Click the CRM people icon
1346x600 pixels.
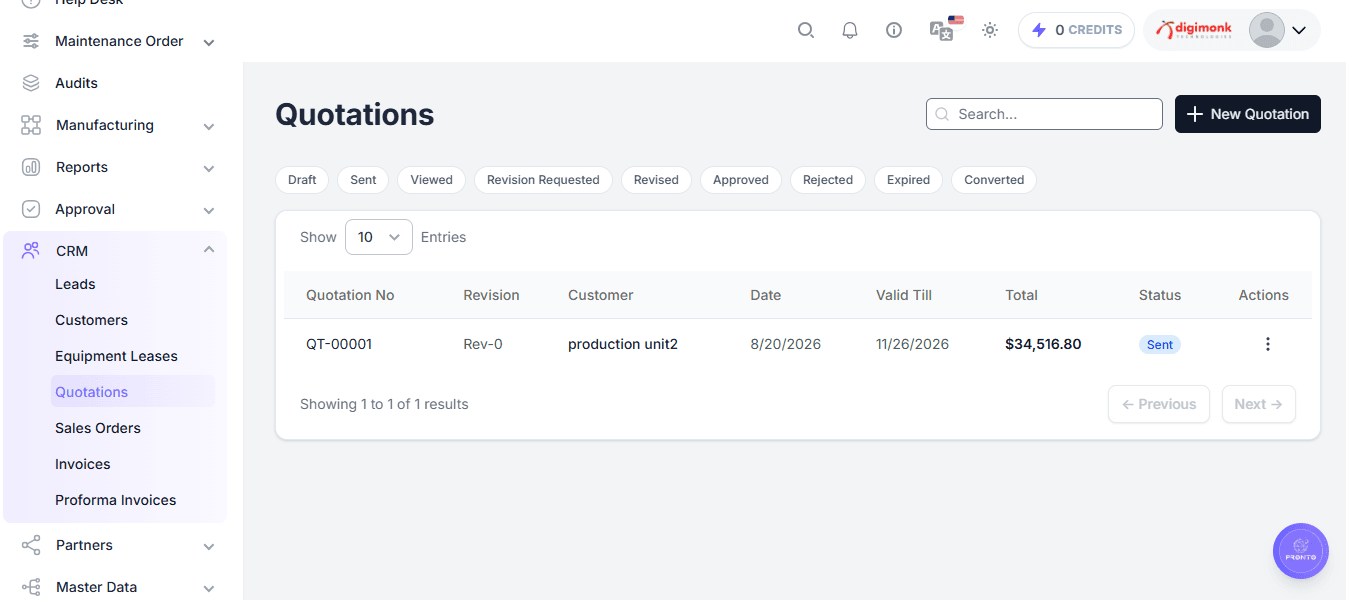[x=31, y=251]
